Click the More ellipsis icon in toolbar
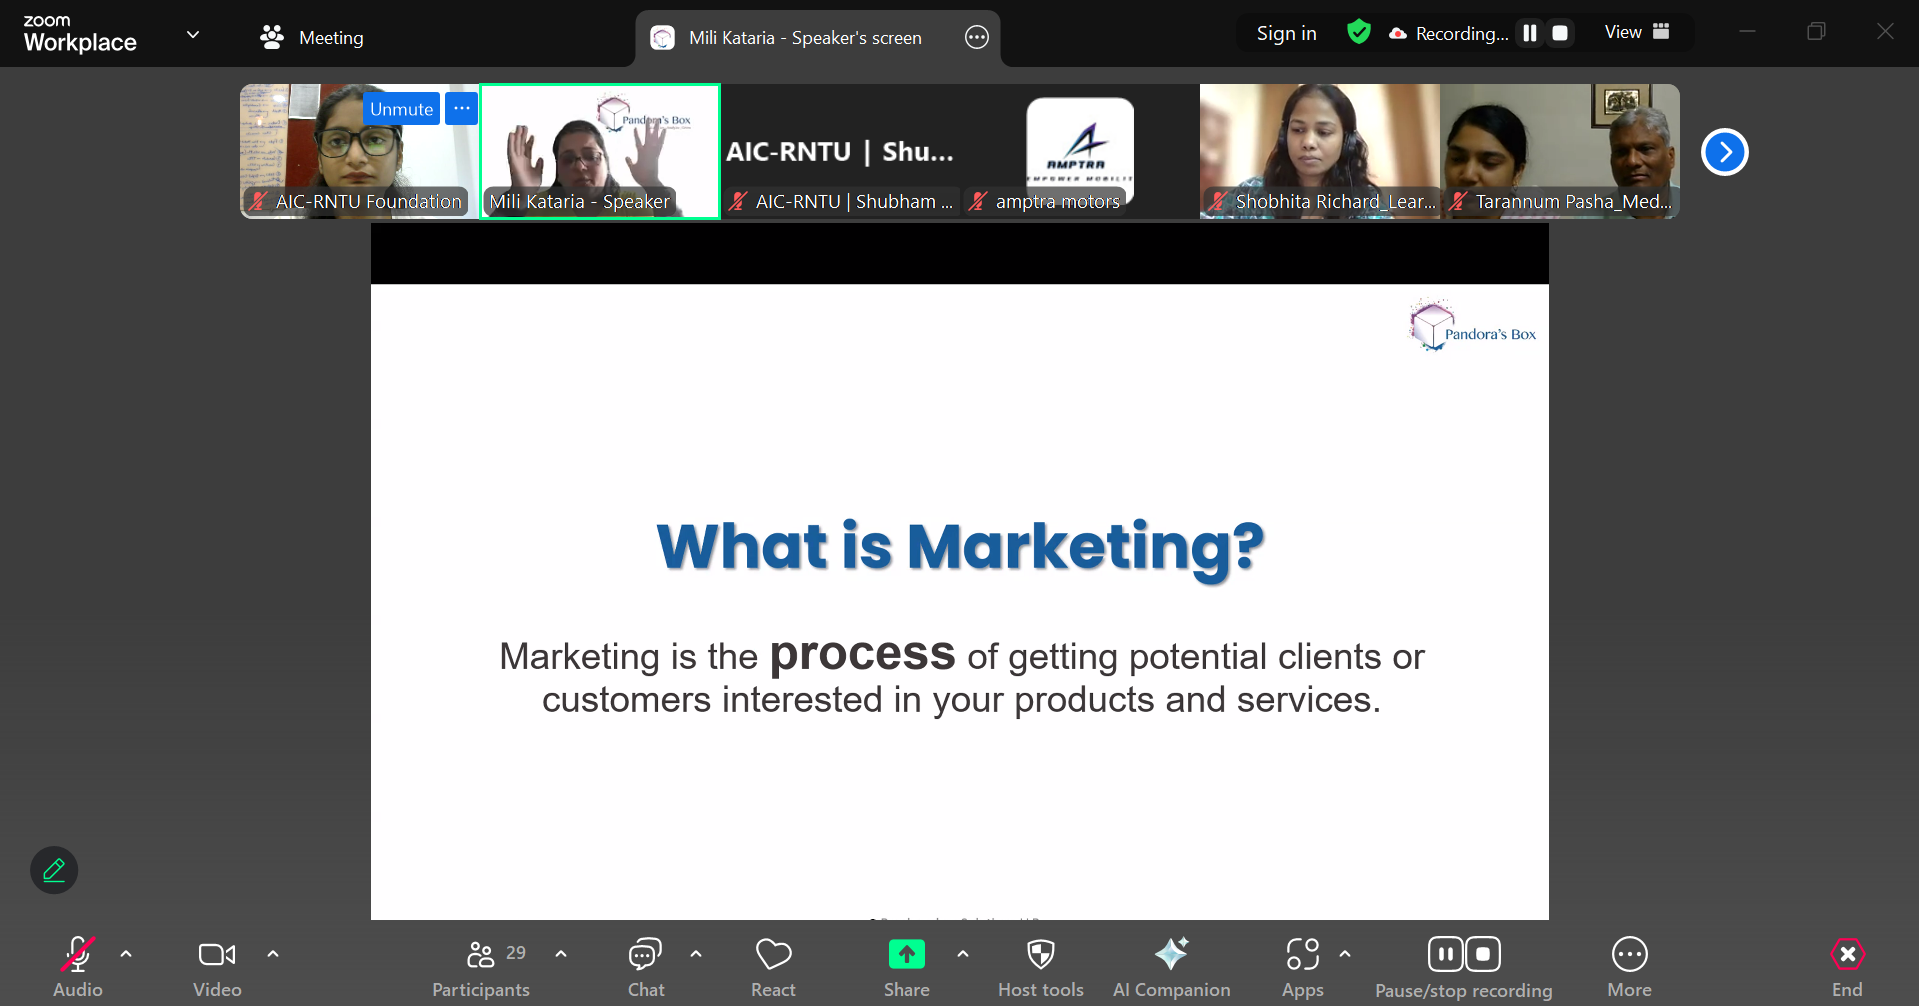 pyautogui.click(x=1629, y=956)
